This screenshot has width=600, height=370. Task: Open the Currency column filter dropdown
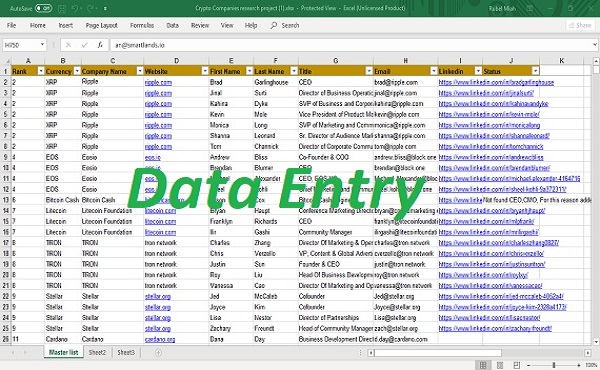pyautogui.click(x=77, y=71)
